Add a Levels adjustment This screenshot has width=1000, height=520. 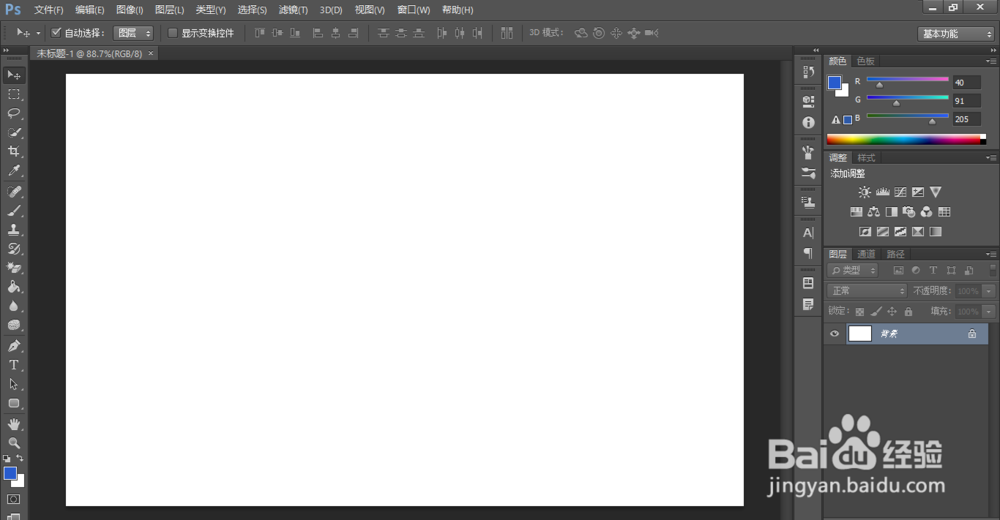pos(883,192)
